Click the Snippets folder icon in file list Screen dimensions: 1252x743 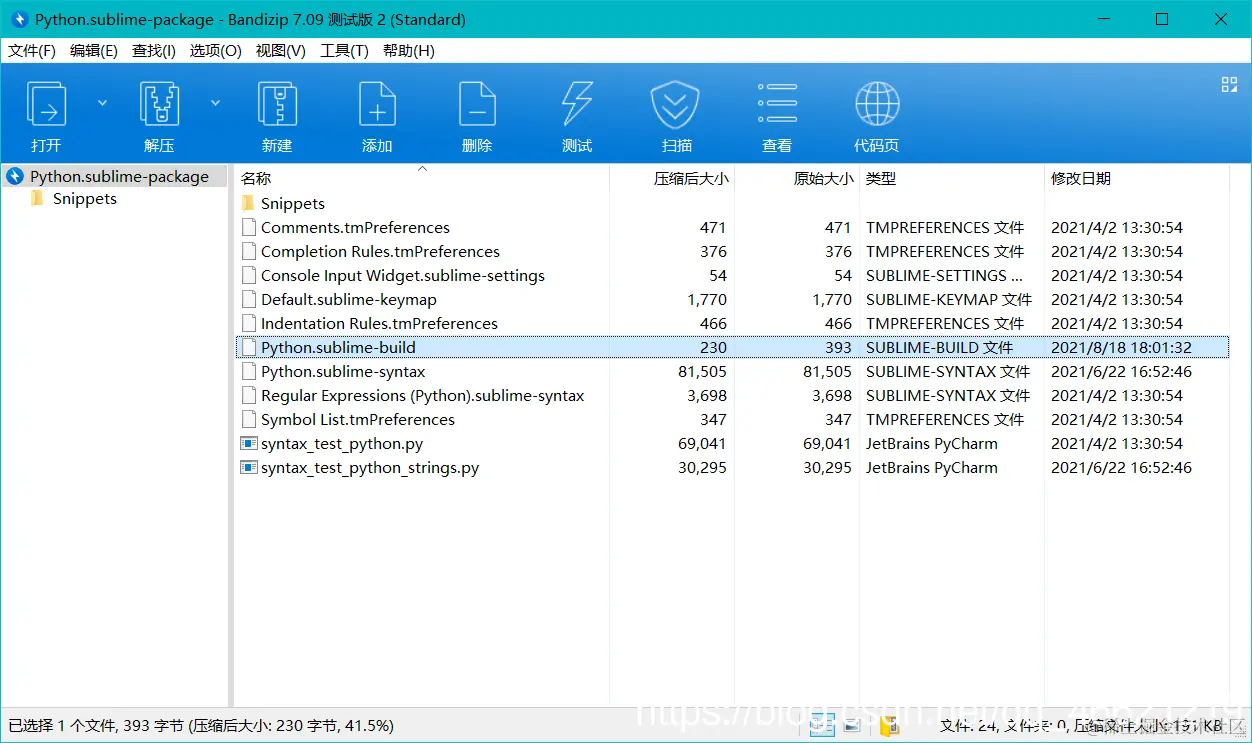click(x=249, y=203)
